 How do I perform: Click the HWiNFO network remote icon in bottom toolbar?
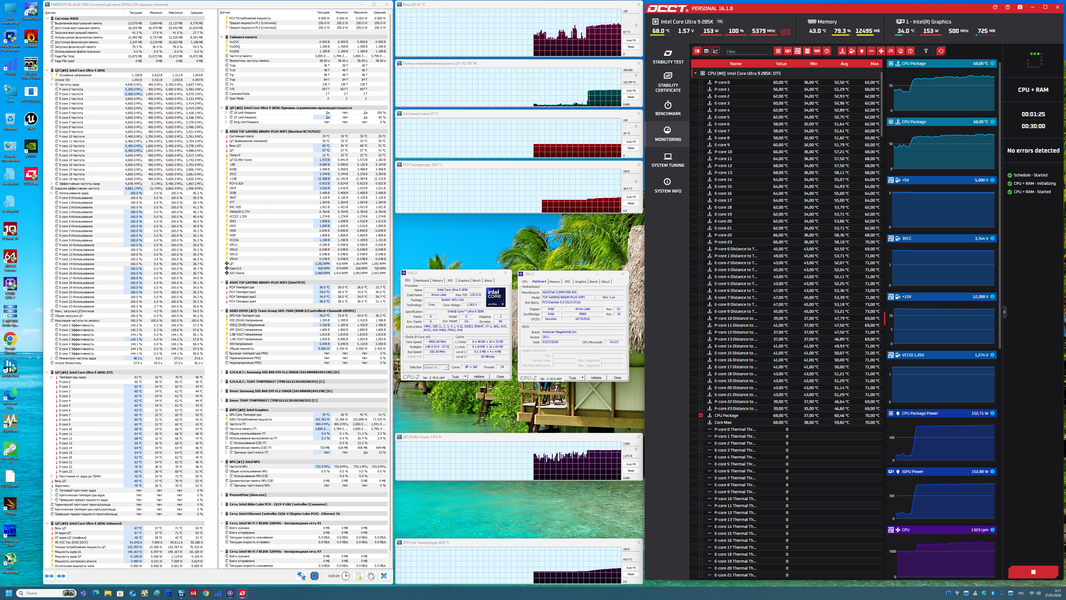click(x=301, y=576)
